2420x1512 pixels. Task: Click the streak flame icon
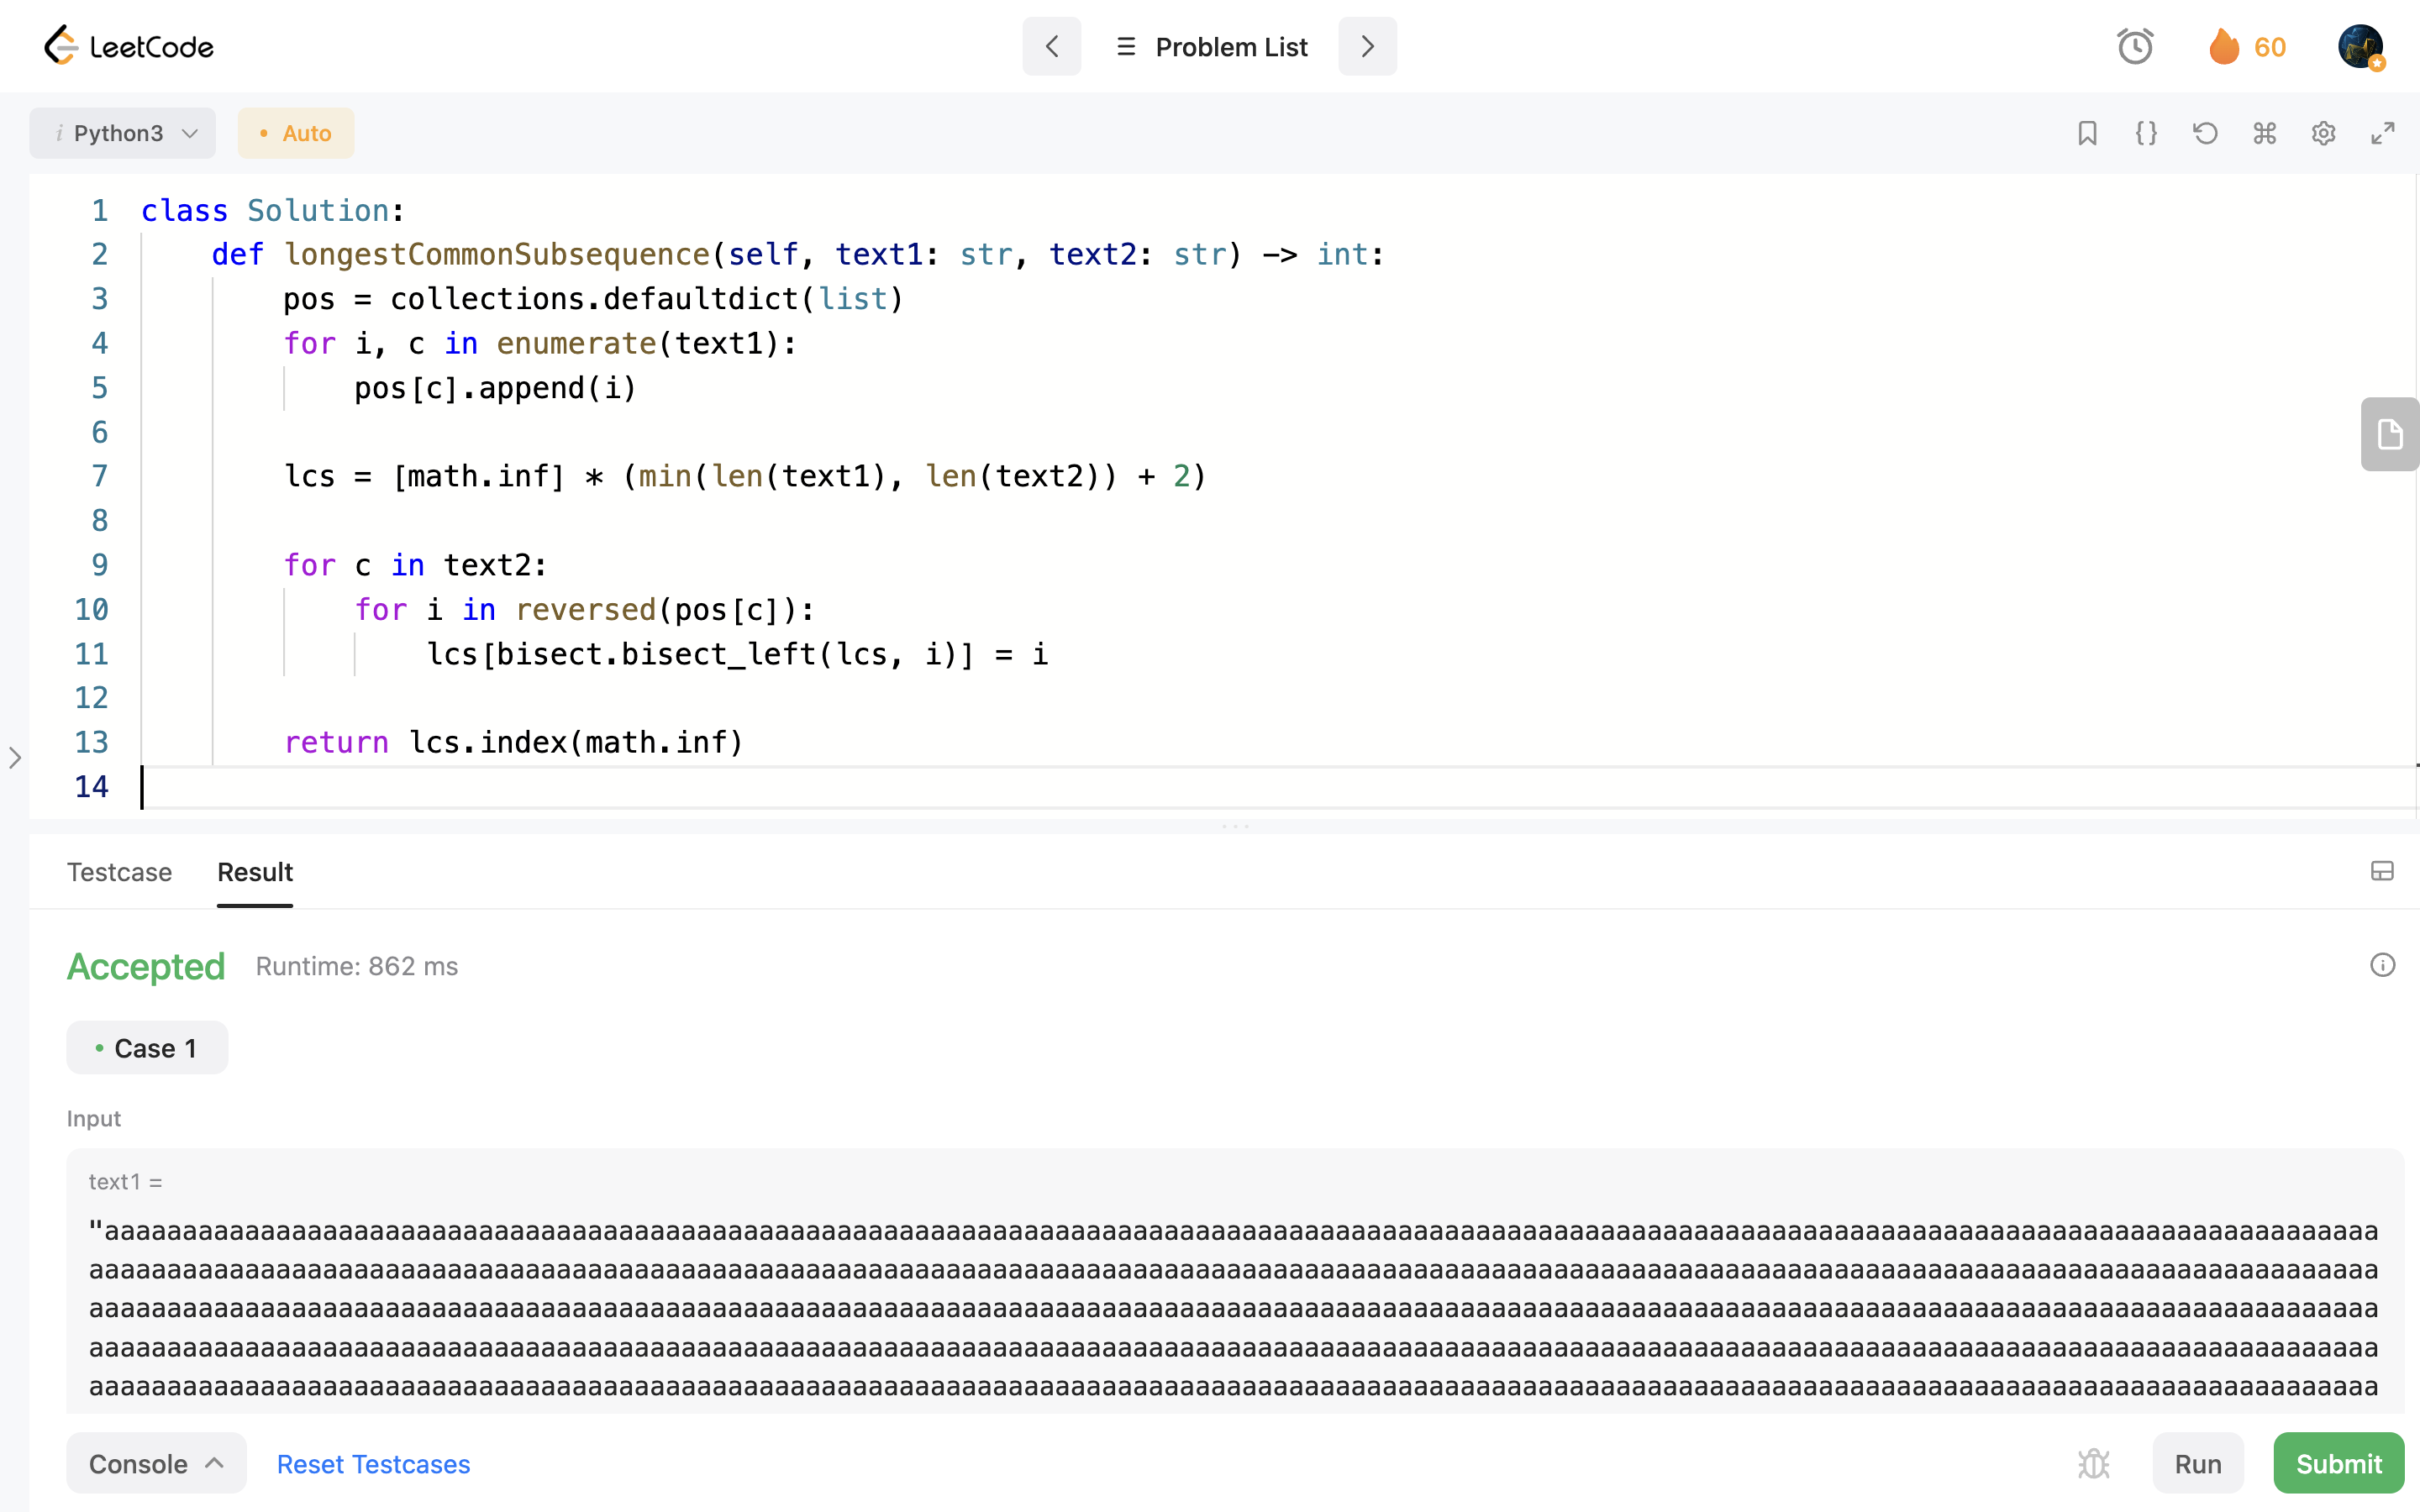pos(2224,46)
